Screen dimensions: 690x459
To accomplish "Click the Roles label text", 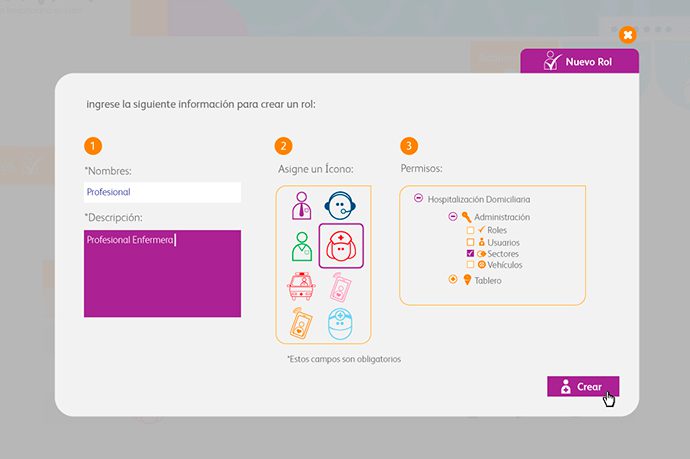I will (497, 230).
